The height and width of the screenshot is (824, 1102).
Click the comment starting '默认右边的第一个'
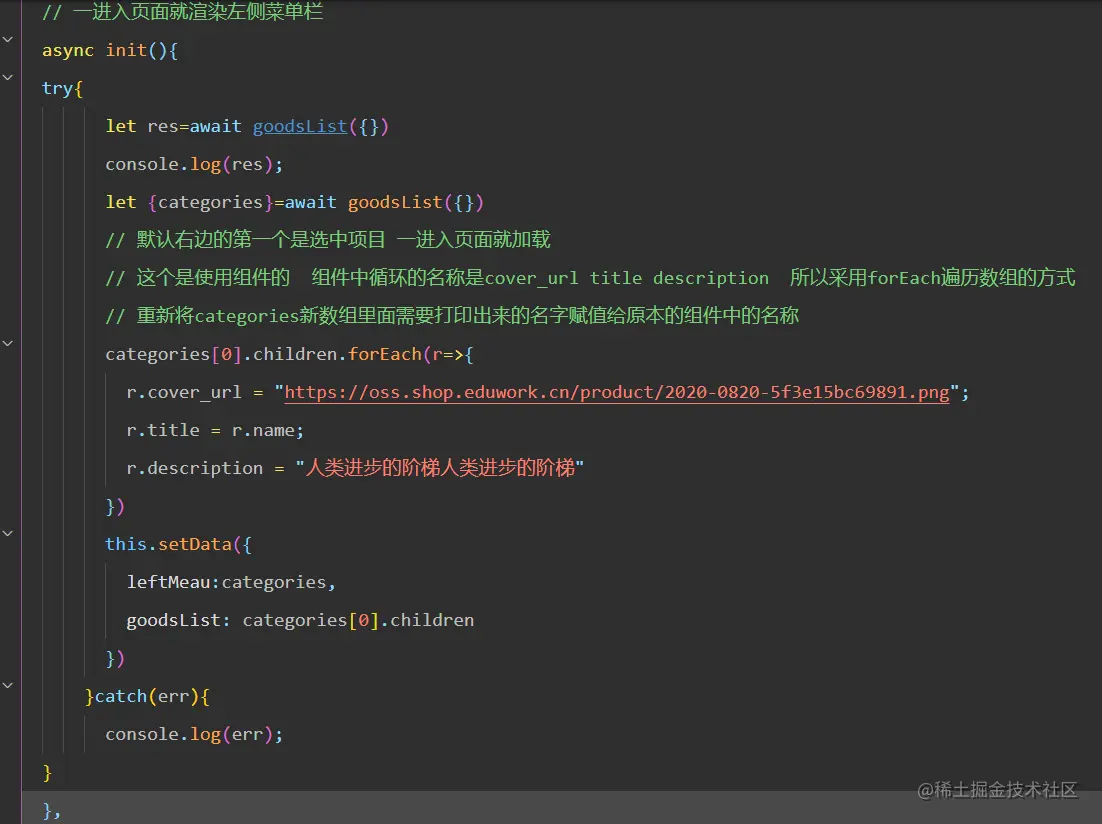tap(328, 240)
